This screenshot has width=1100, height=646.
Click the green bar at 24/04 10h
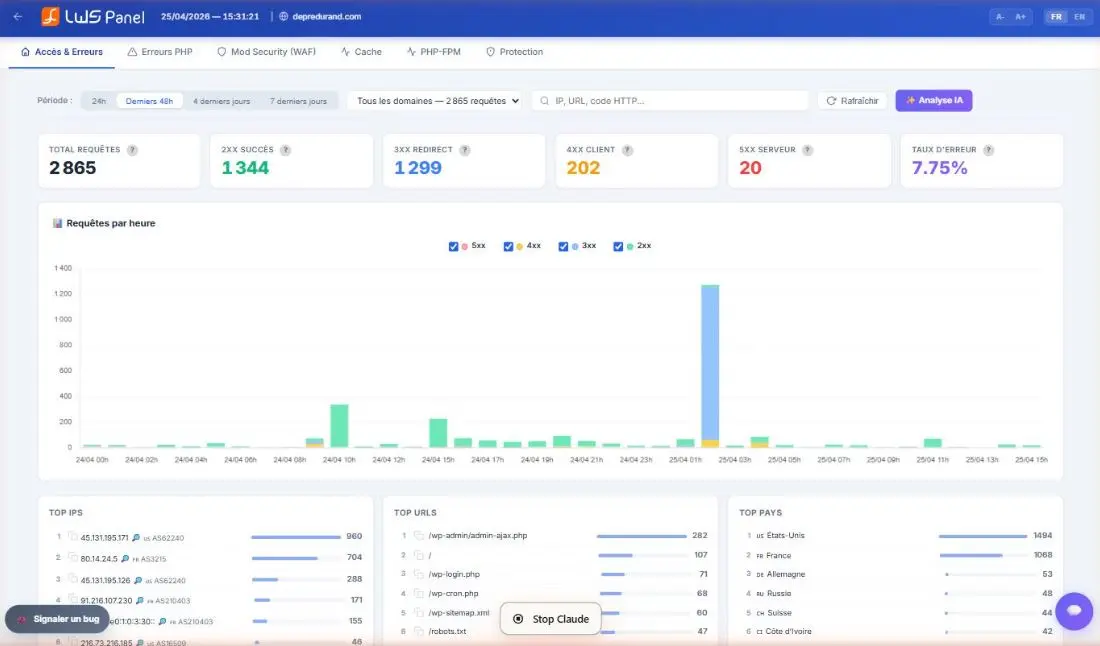tap(339, 426)
